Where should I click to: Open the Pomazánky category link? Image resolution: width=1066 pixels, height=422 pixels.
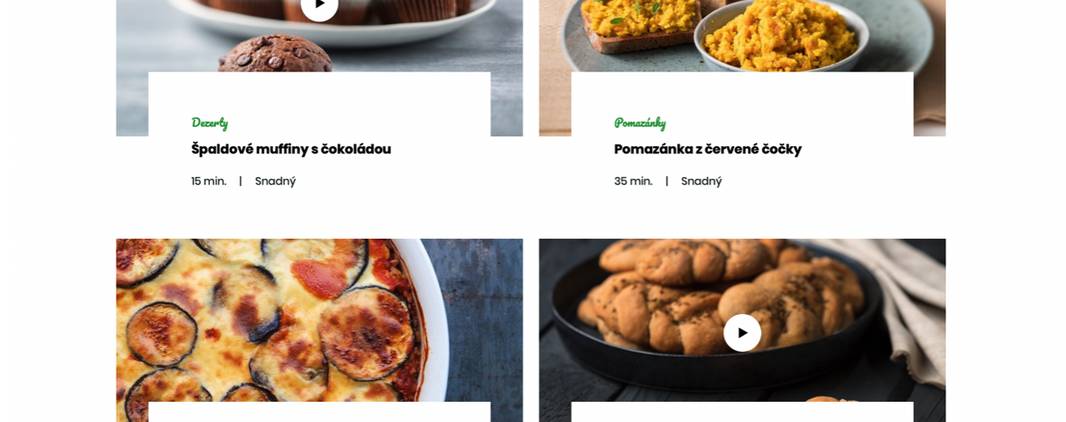pos(640,123)
